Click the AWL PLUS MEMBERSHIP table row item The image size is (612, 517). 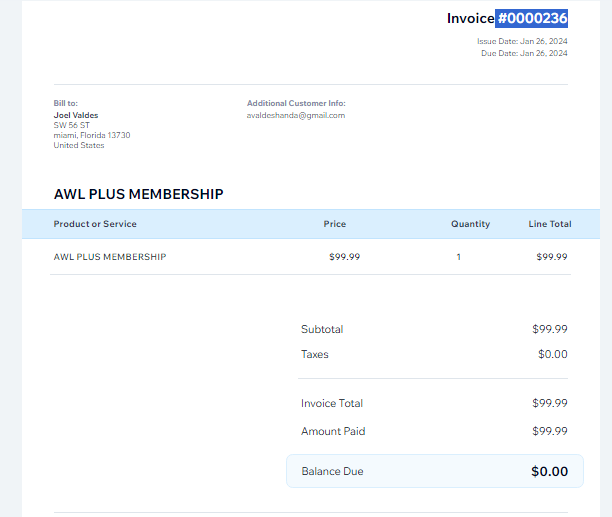click(110, 257)
